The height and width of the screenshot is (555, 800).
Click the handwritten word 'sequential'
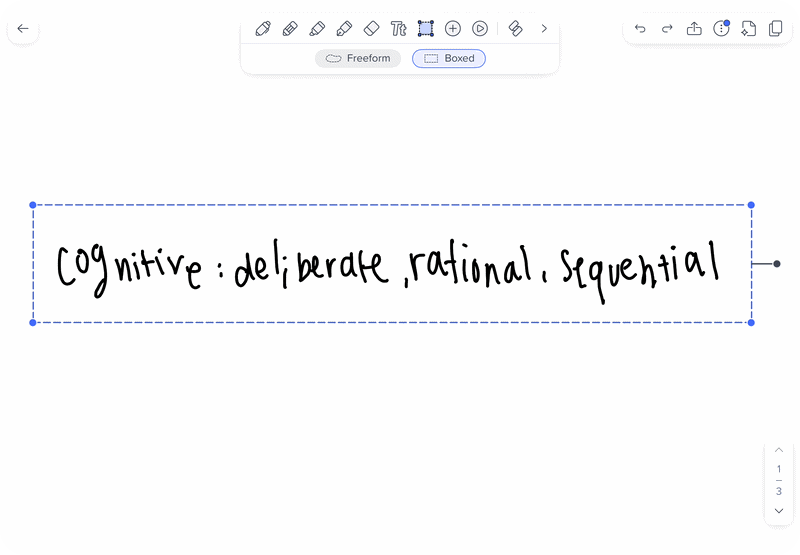click(x=640, y=271)
